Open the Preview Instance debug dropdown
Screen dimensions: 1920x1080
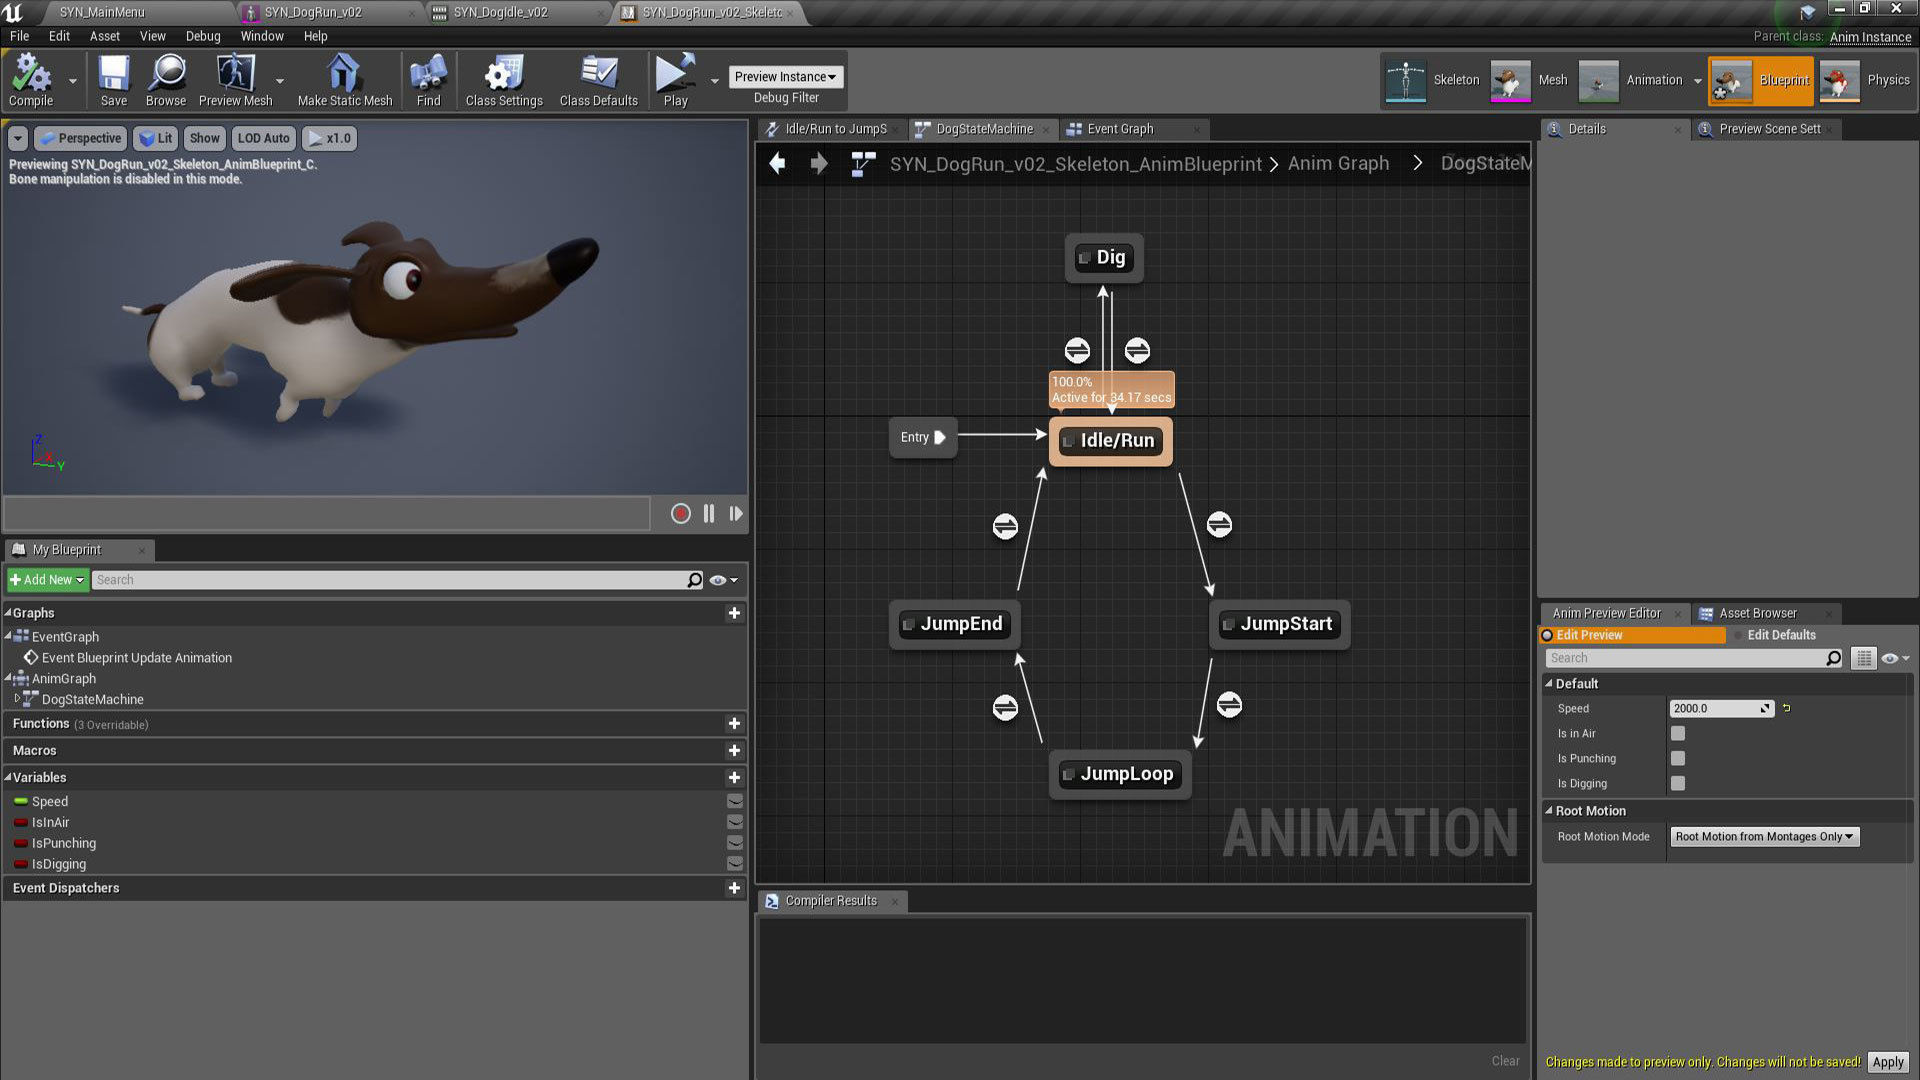[x=785, y=77]
